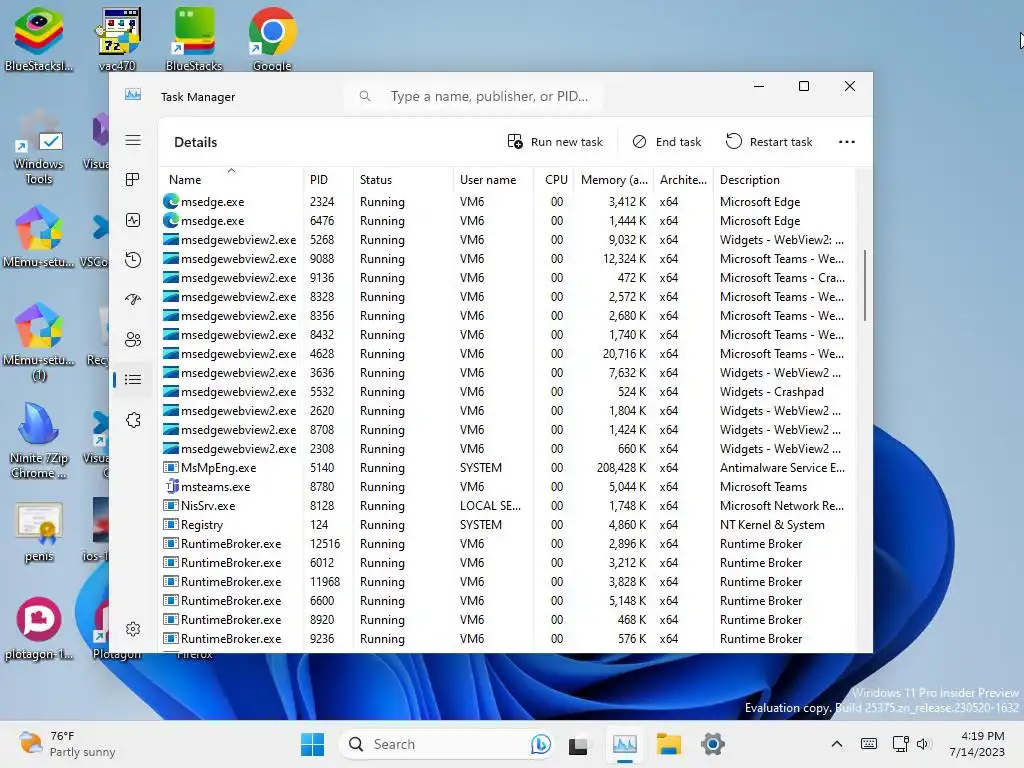Sort by the CPU column header
Screen dimensions: 1024x768
click(554, 180)
